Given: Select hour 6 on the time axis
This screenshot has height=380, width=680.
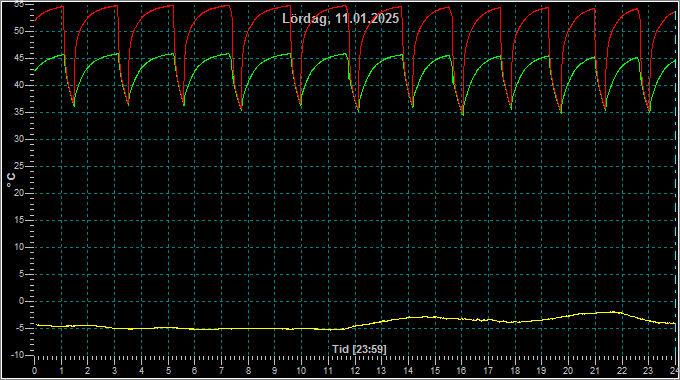Looking at the screenshot, I should point(194,371).
